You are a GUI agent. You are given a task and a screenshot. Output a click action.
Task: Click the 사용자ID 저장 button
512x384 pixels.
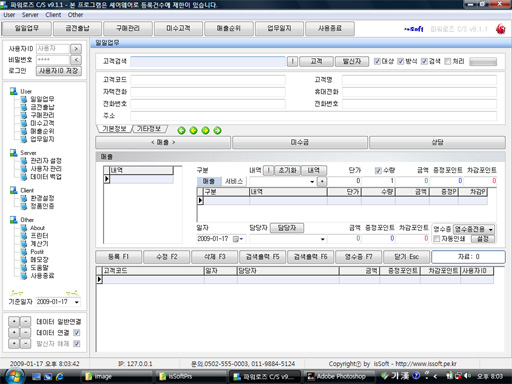point(59,71)
